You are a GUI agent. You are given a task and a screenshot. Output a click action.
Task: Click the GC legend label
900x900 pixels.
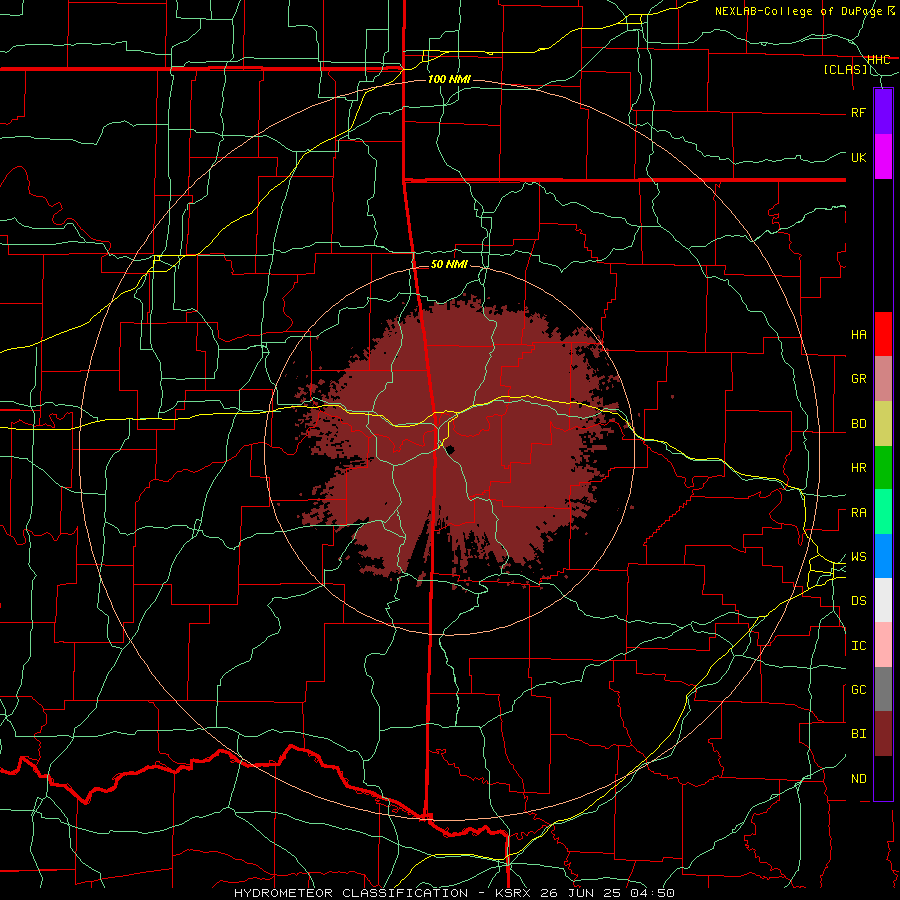[x=858, y=690]
